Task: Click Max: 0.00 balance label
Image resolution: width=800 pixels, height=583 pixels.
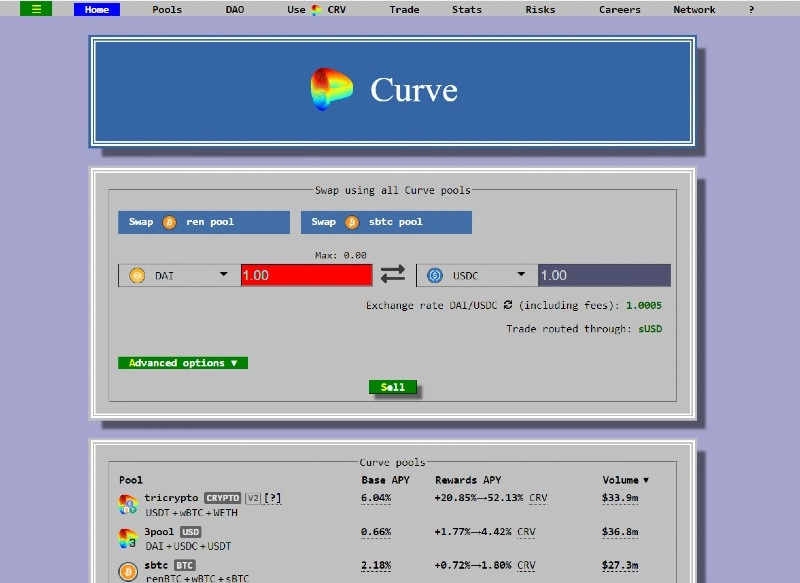Action: point(340,255)
